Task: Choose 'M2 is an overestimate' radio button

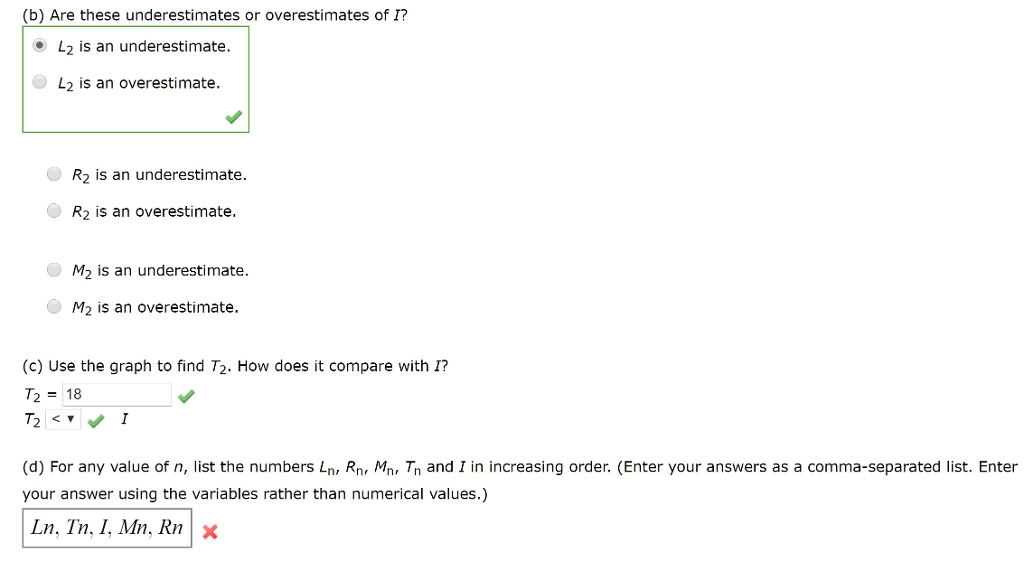Action: click(54, 307)
